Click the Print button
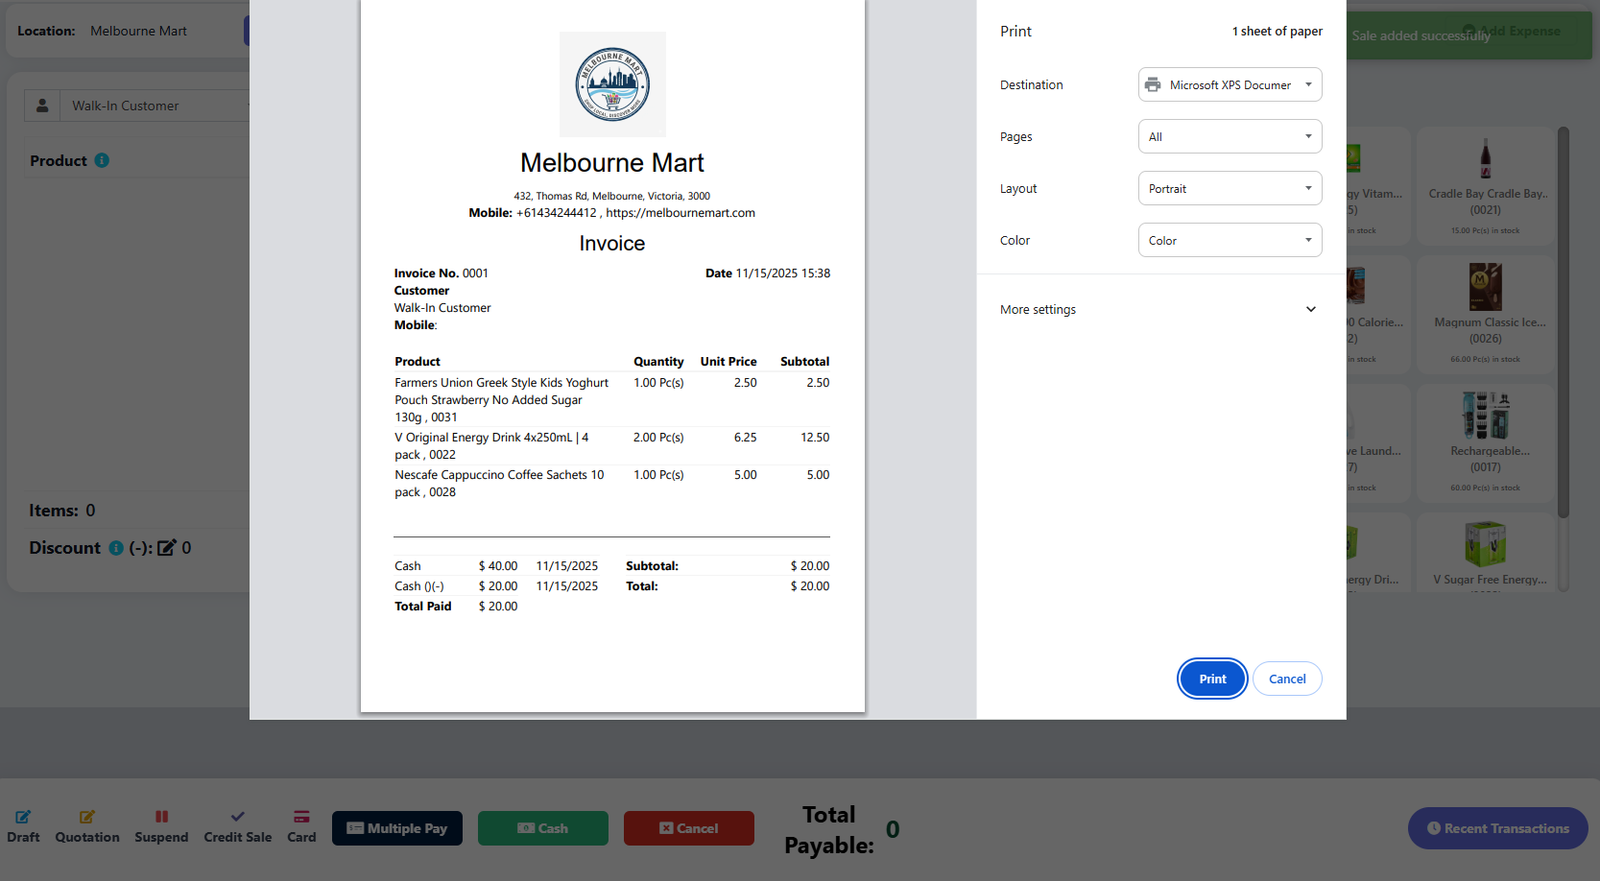The width and height of the screenshot is (1600, 881). [x=1212, y=679]
